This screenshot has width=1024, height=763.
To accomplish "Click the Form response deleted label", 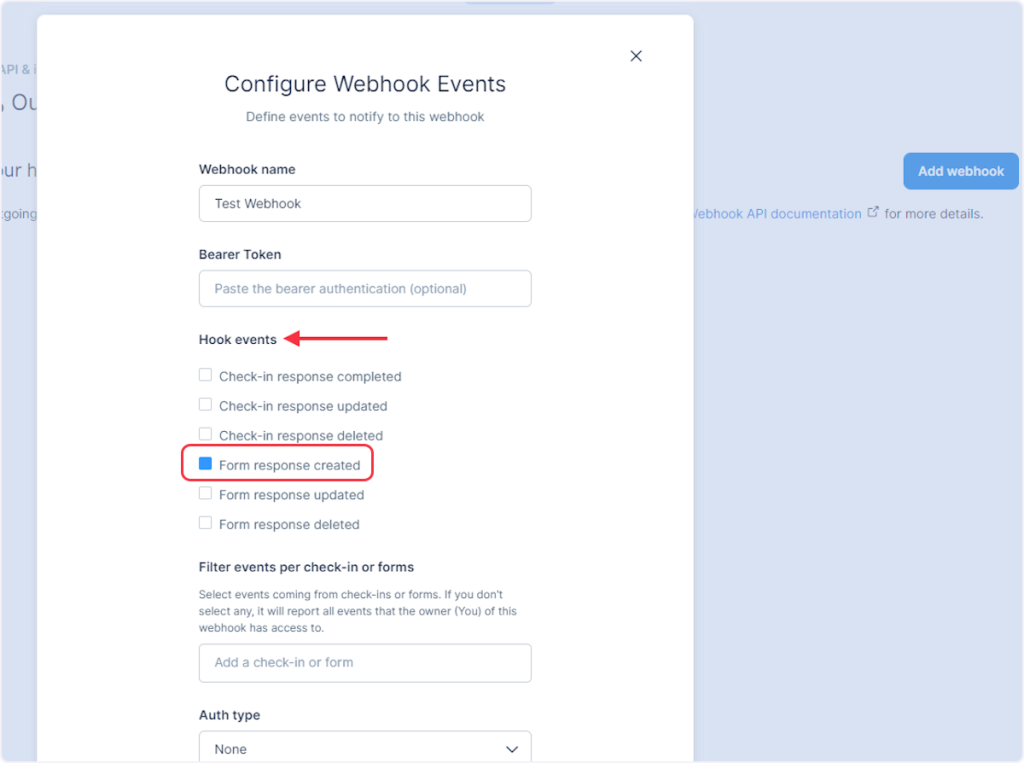I will (x=289, y=524).
